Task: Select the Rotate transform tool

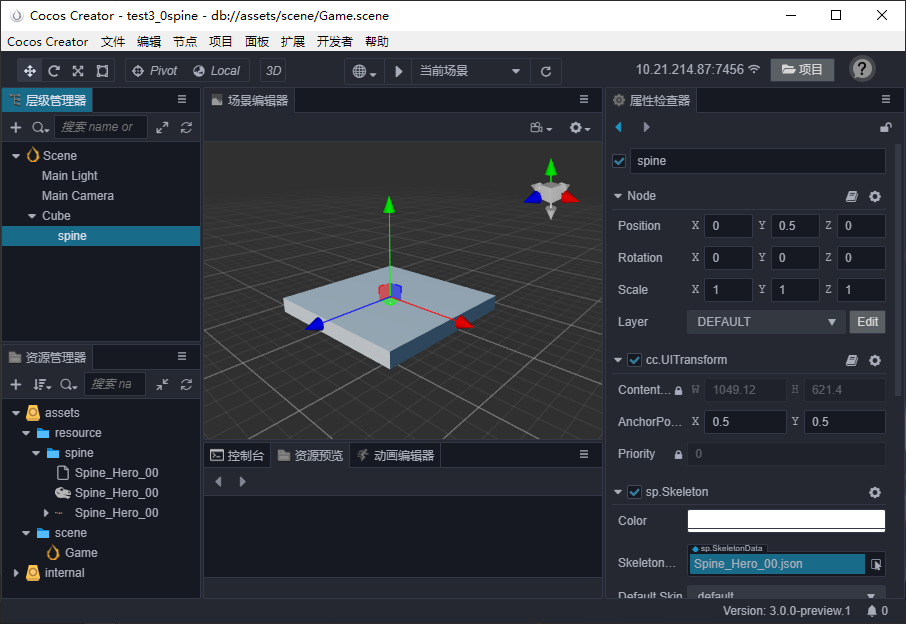Action: (x=54, y=70)
